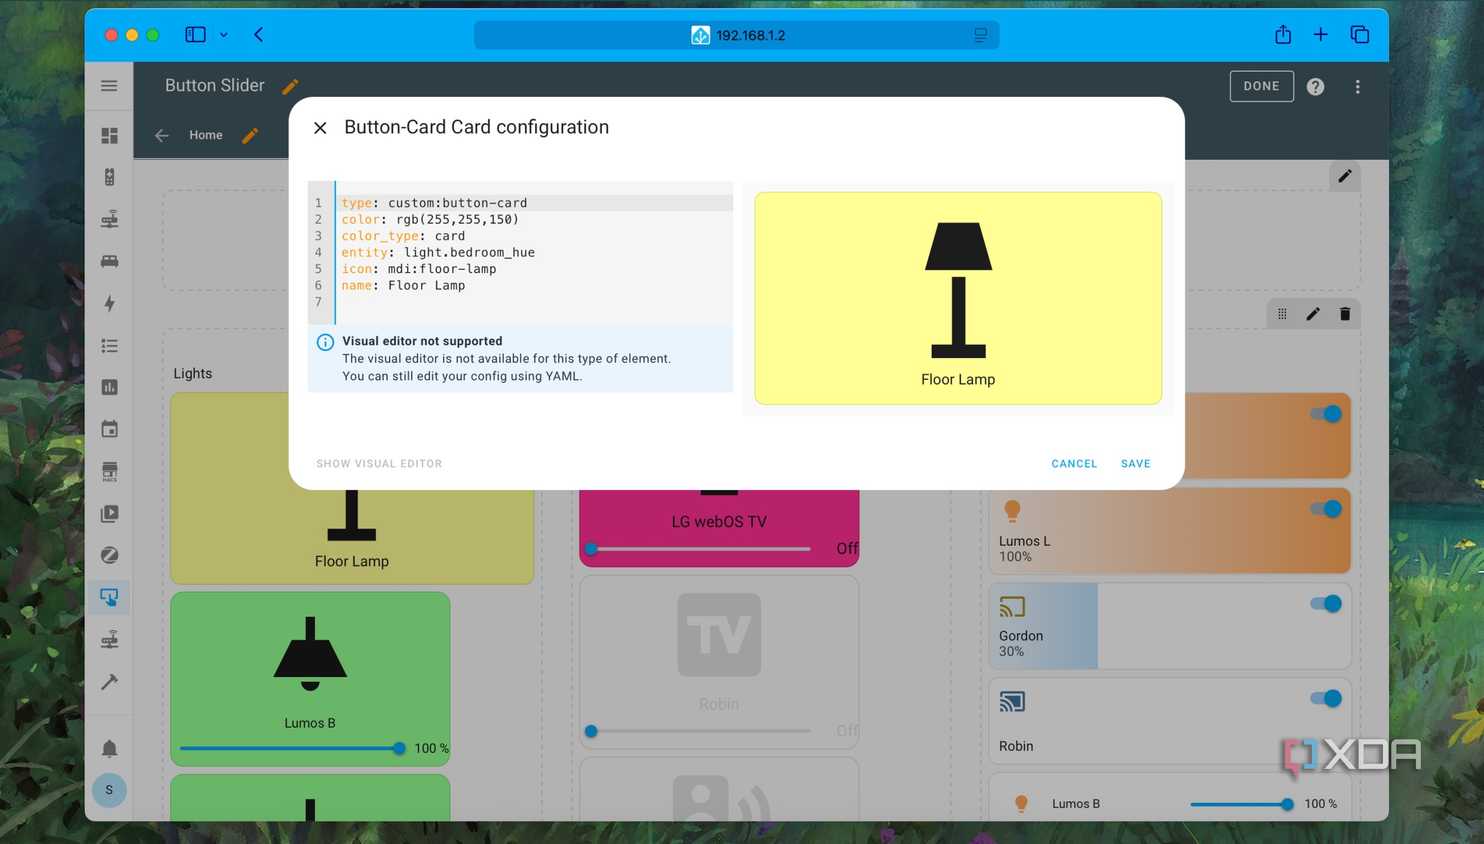Open the Notifications bell
Screen dimensions: 1484x844
click(x=109, y=748)
